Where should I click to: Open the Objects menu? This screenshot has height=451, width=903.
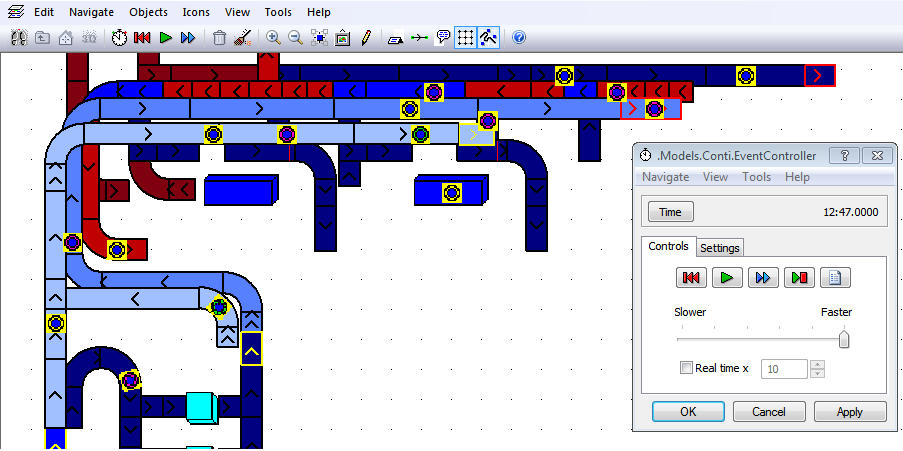tap(149, 13)
